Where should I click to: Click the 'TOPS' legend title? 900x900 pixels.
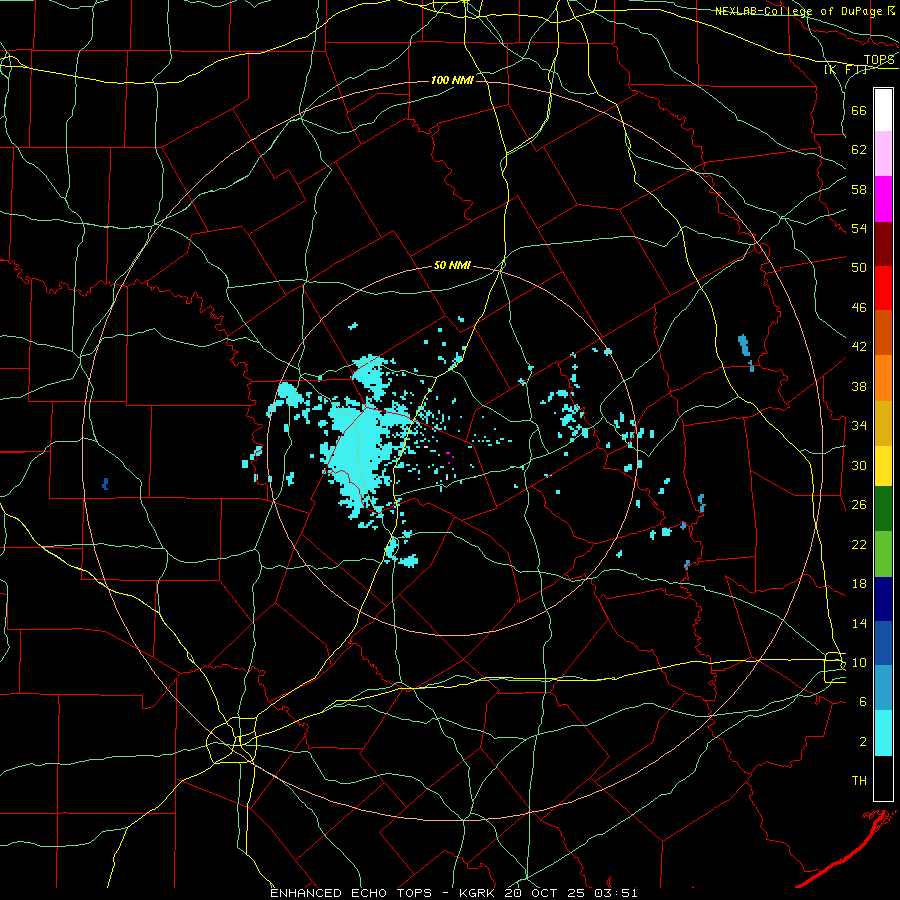[x=879, y=60]
